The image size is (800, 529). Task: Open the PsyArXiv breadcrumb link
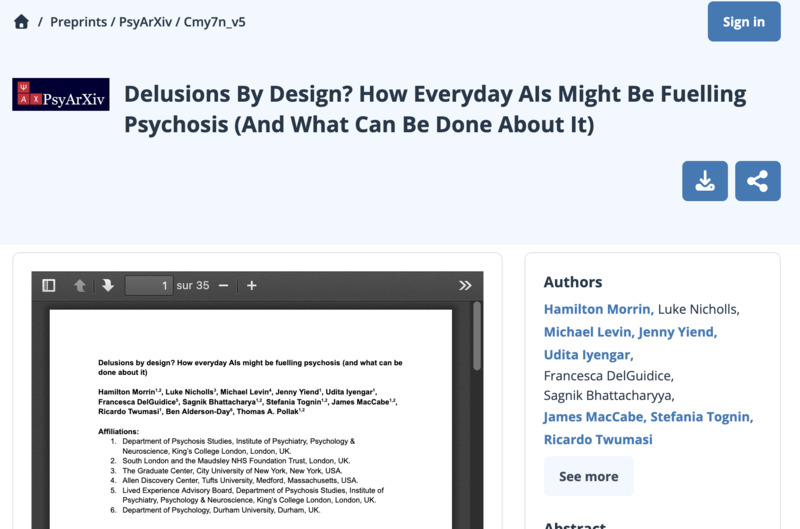pyautogui.click(x=145, y=22)
